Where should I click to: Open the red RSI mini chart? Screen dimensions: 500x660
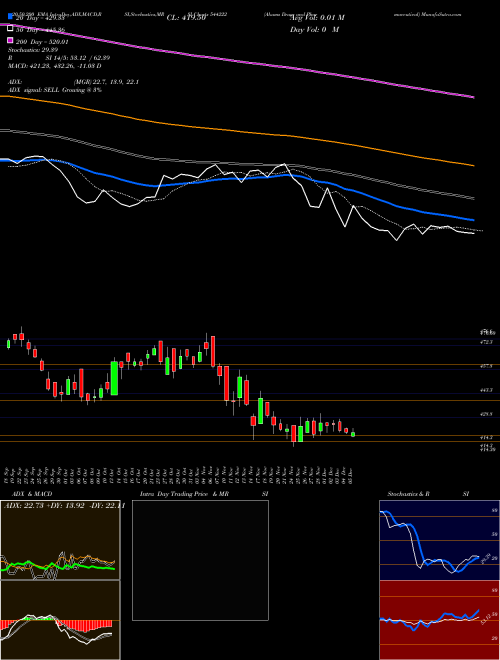(439, 620)
